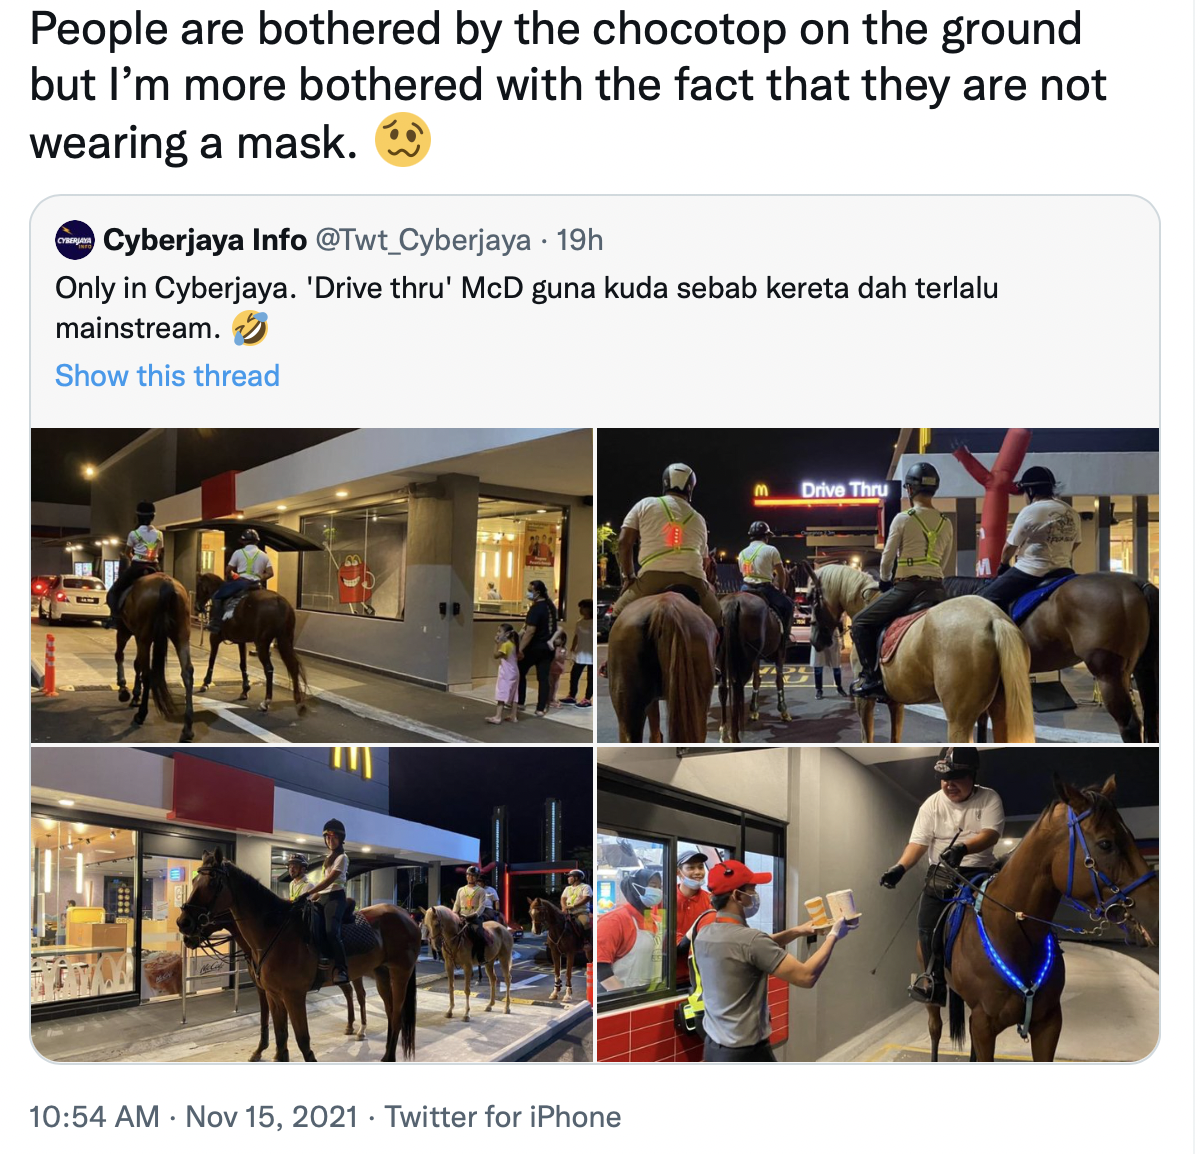Open the top-right photo with Drive Thru sign
The height and width of the screenshot is (1154, 1200).
(878, 585)
